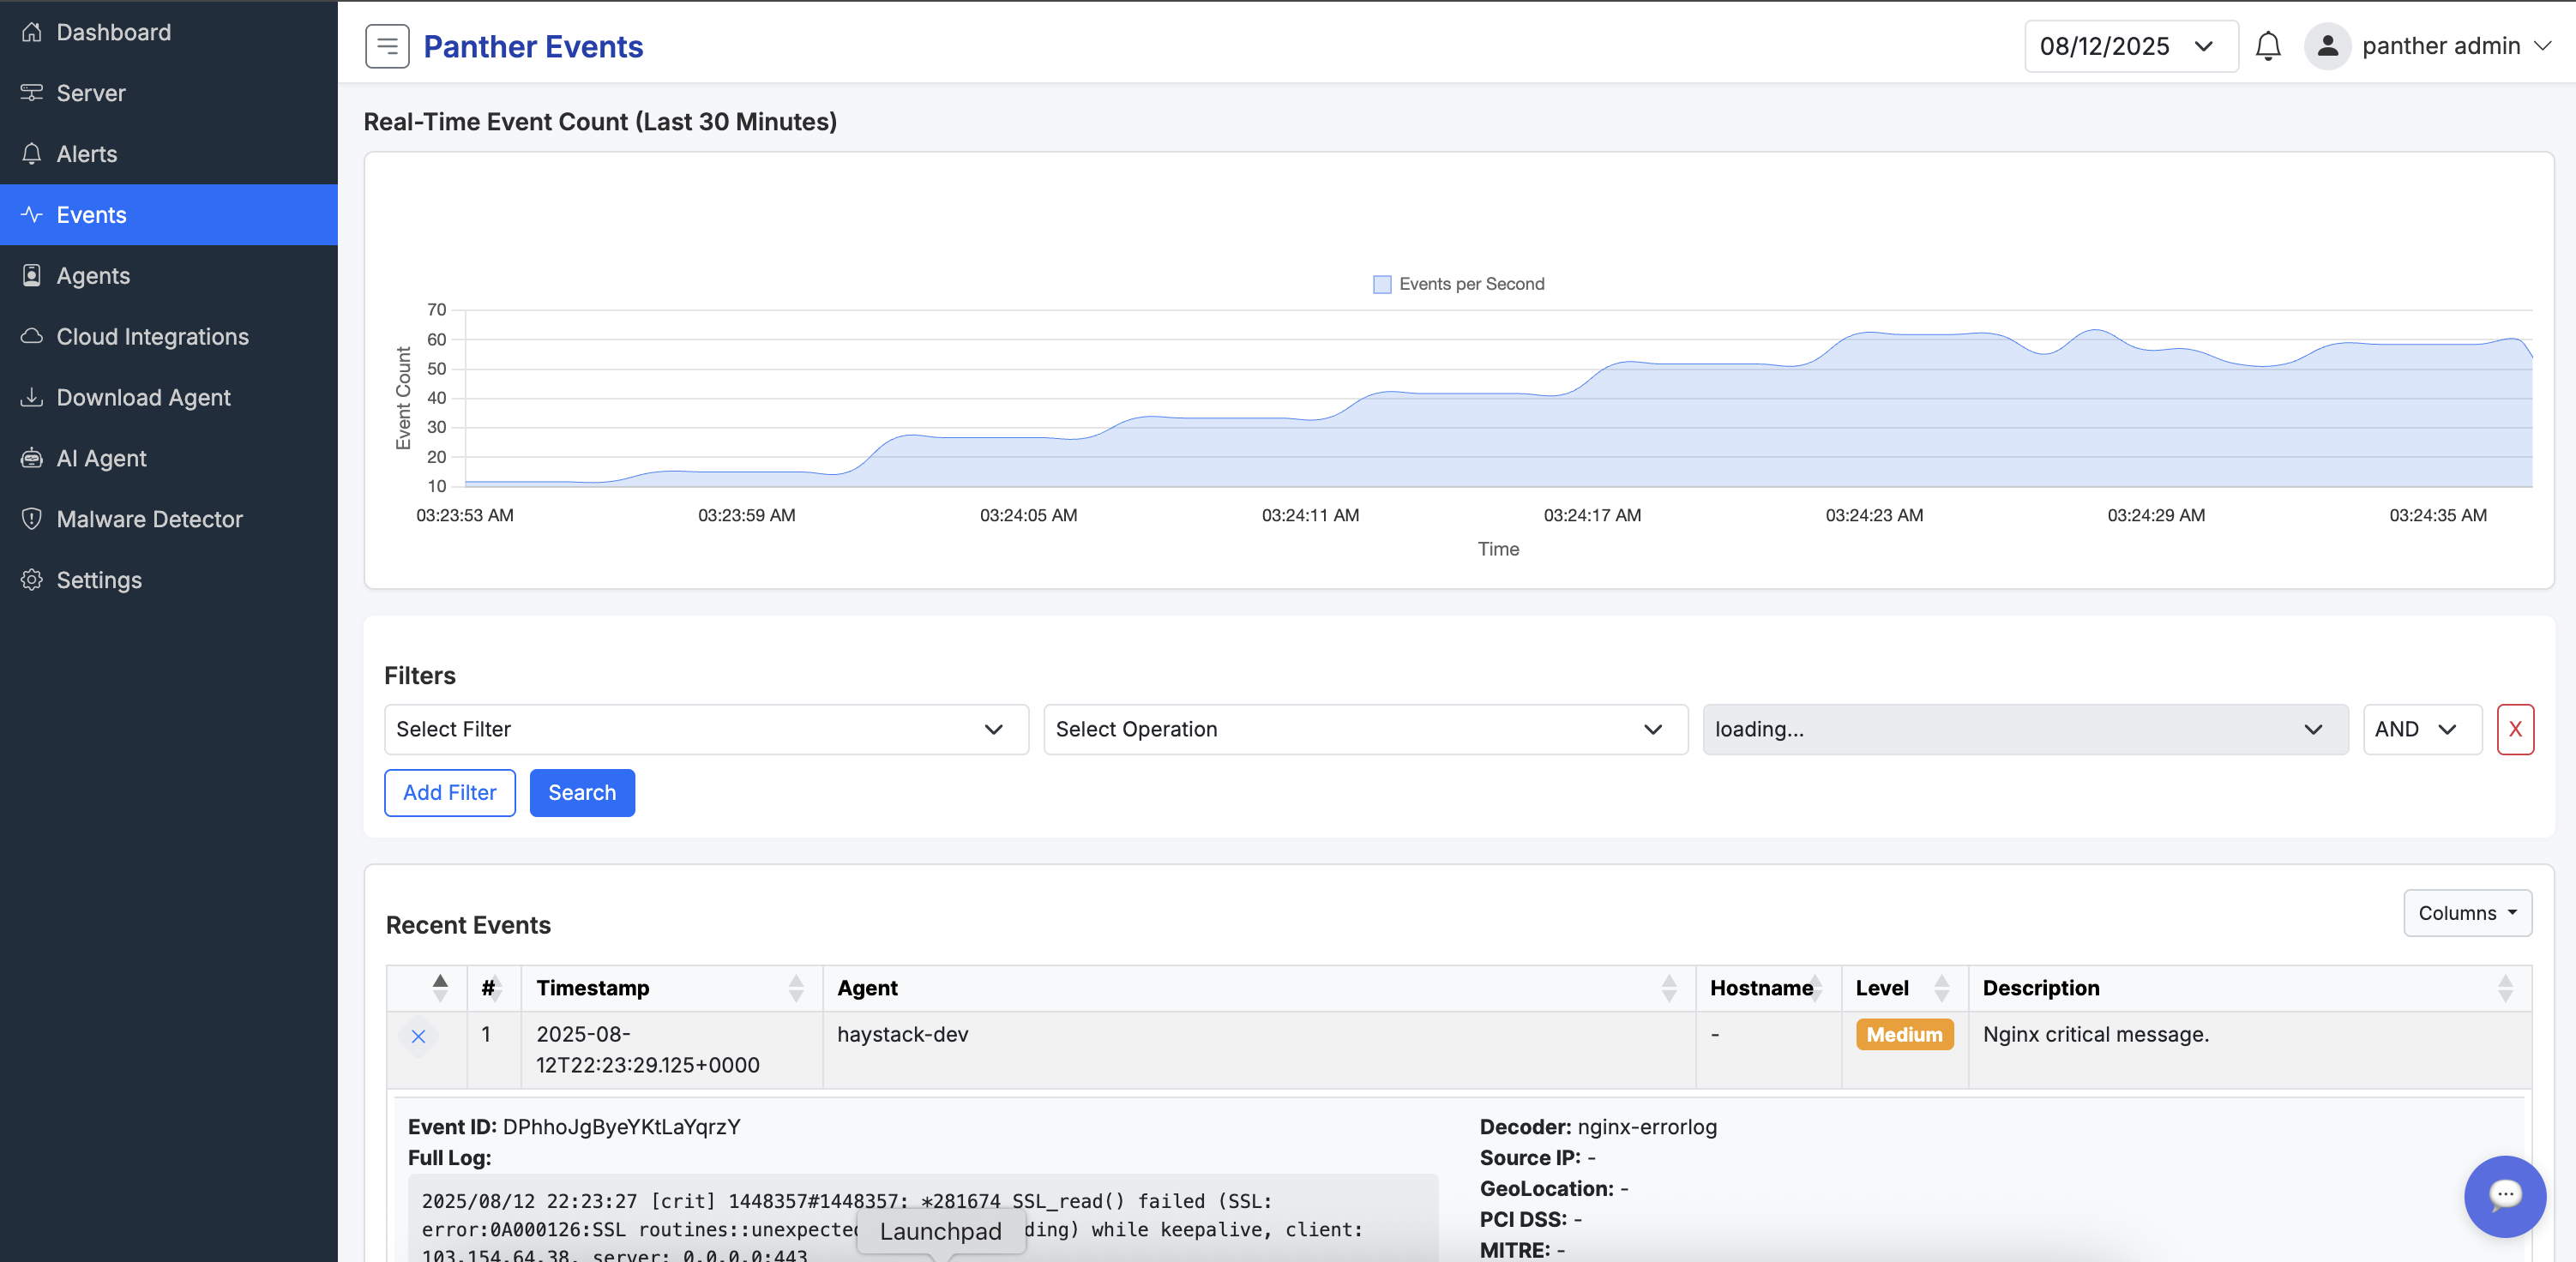This screenshot has height=1262, width=2576.
Task: Click the AI Agent robot icon
Action: (x=32, y=458)
